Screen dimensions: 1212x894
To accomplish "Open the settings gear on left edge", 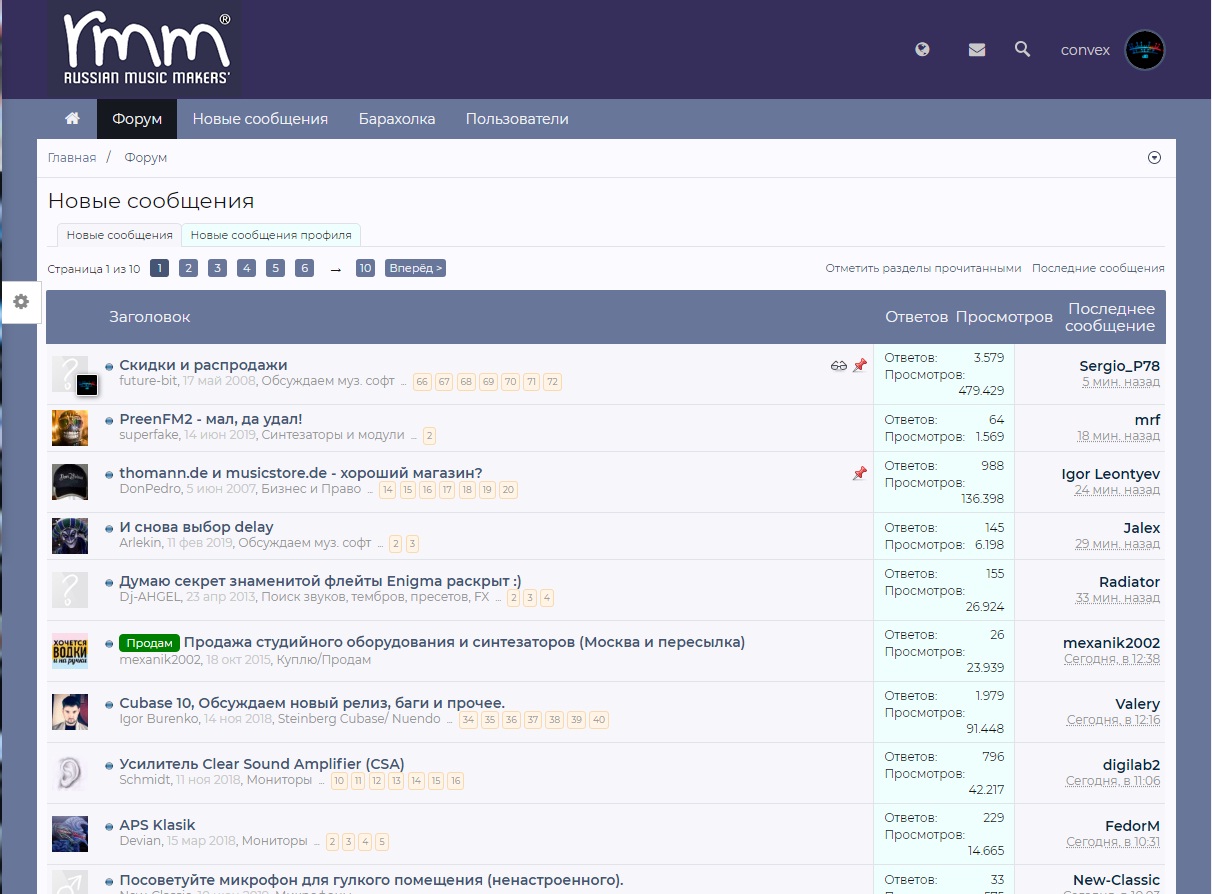I will 20,301.
